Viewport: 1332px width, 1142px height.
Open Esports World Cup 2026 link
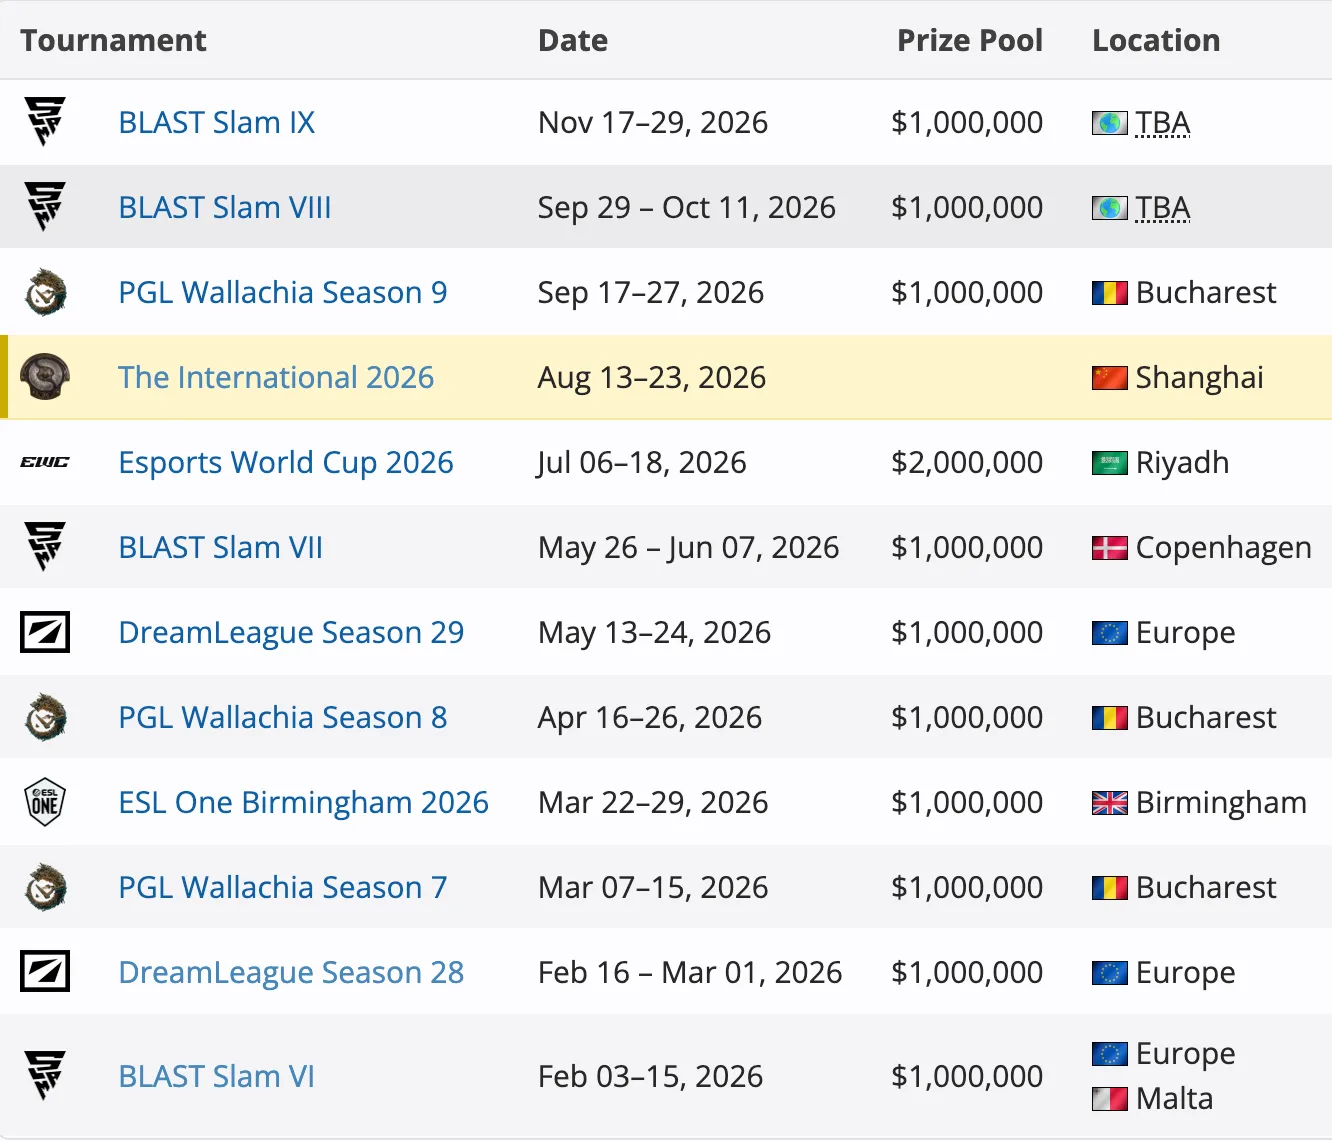point(285,462)
